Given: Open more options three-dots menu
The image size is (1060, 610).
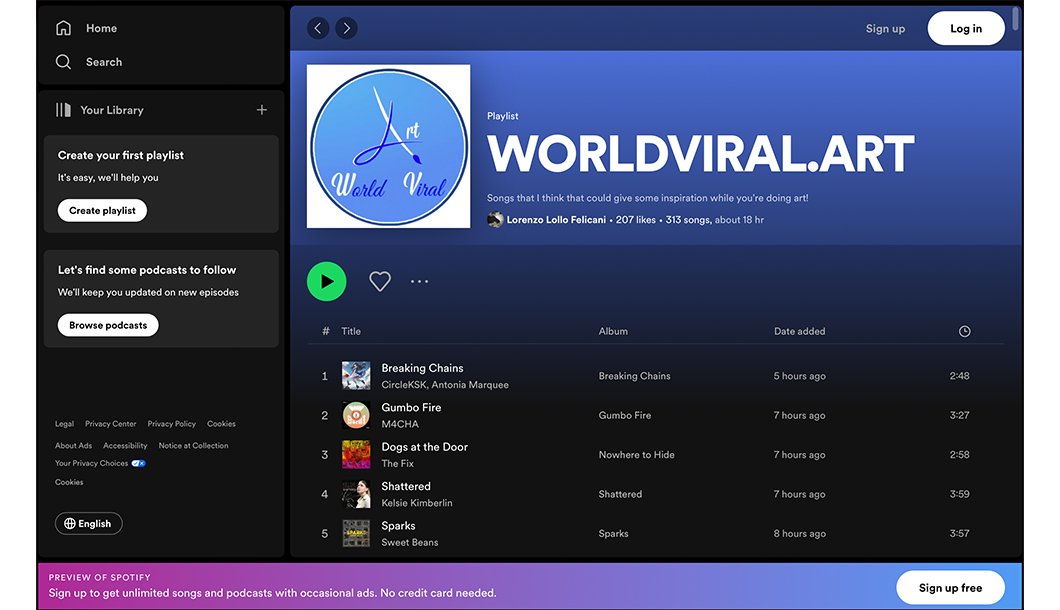Looking at the screenshot, I should pyautogui.click(x=419, y=281).
